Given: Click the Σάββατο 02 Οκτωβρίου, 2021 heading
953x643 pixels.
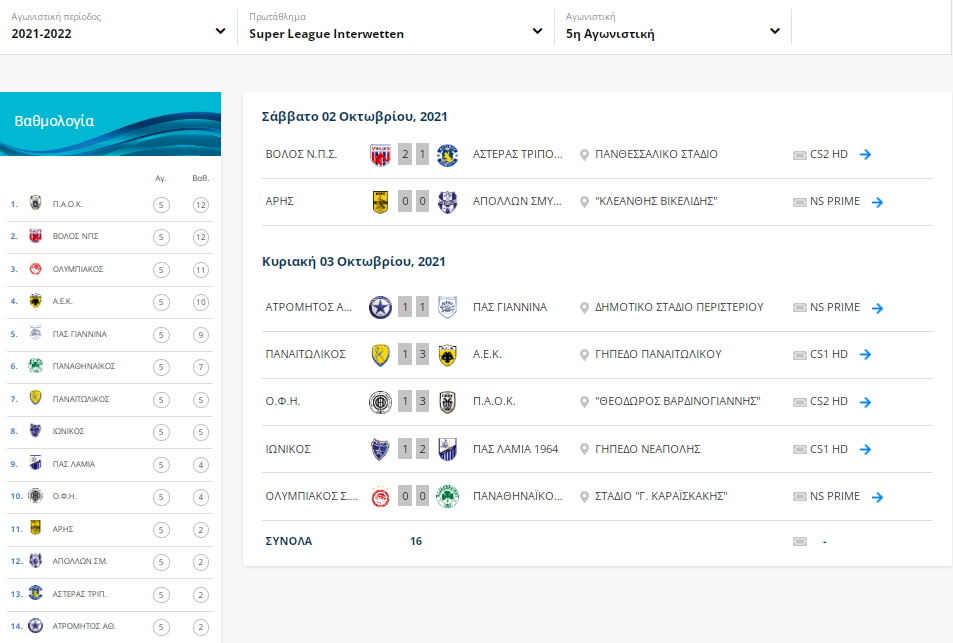Looking at the screenshot, I should click(x=354, y=117).
